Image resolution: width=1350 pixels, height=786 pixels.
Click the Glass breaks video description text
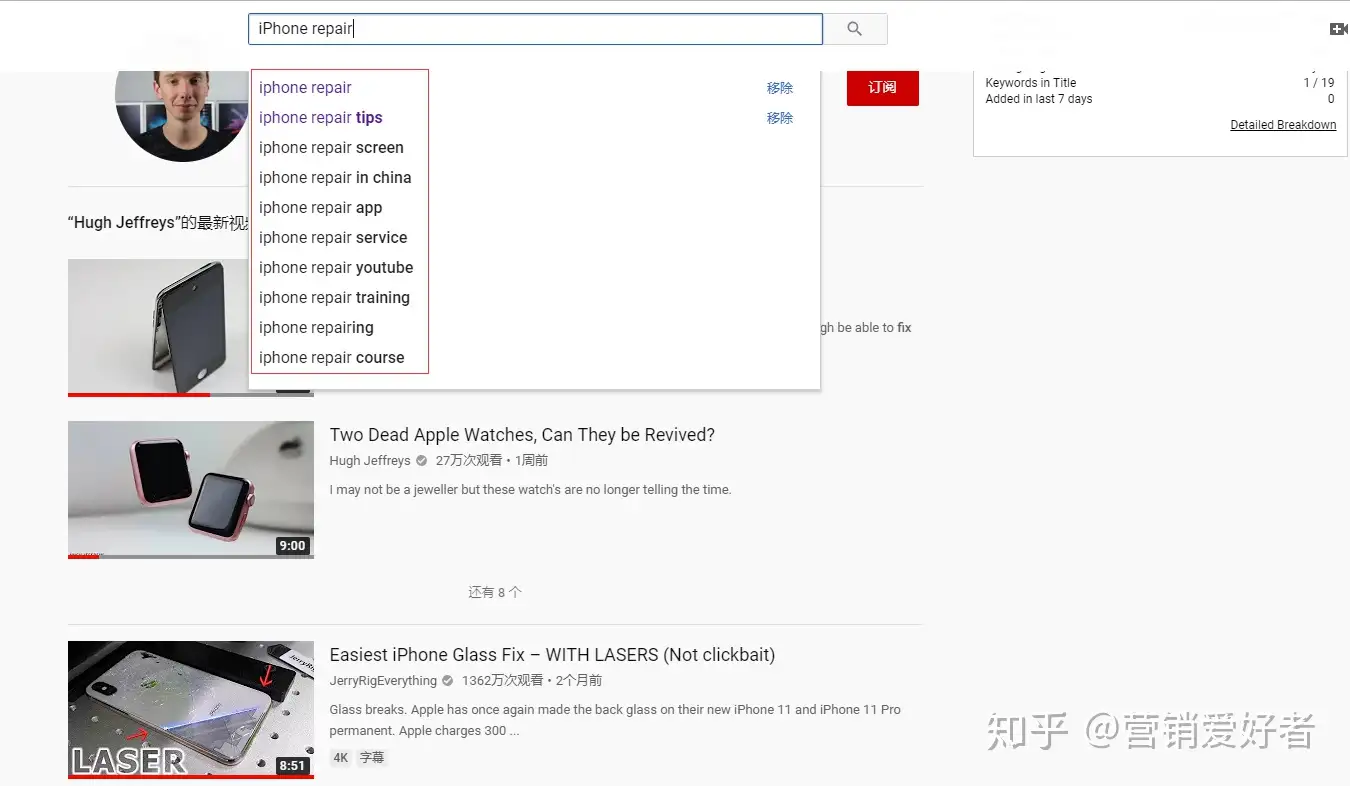pos(615,720)
